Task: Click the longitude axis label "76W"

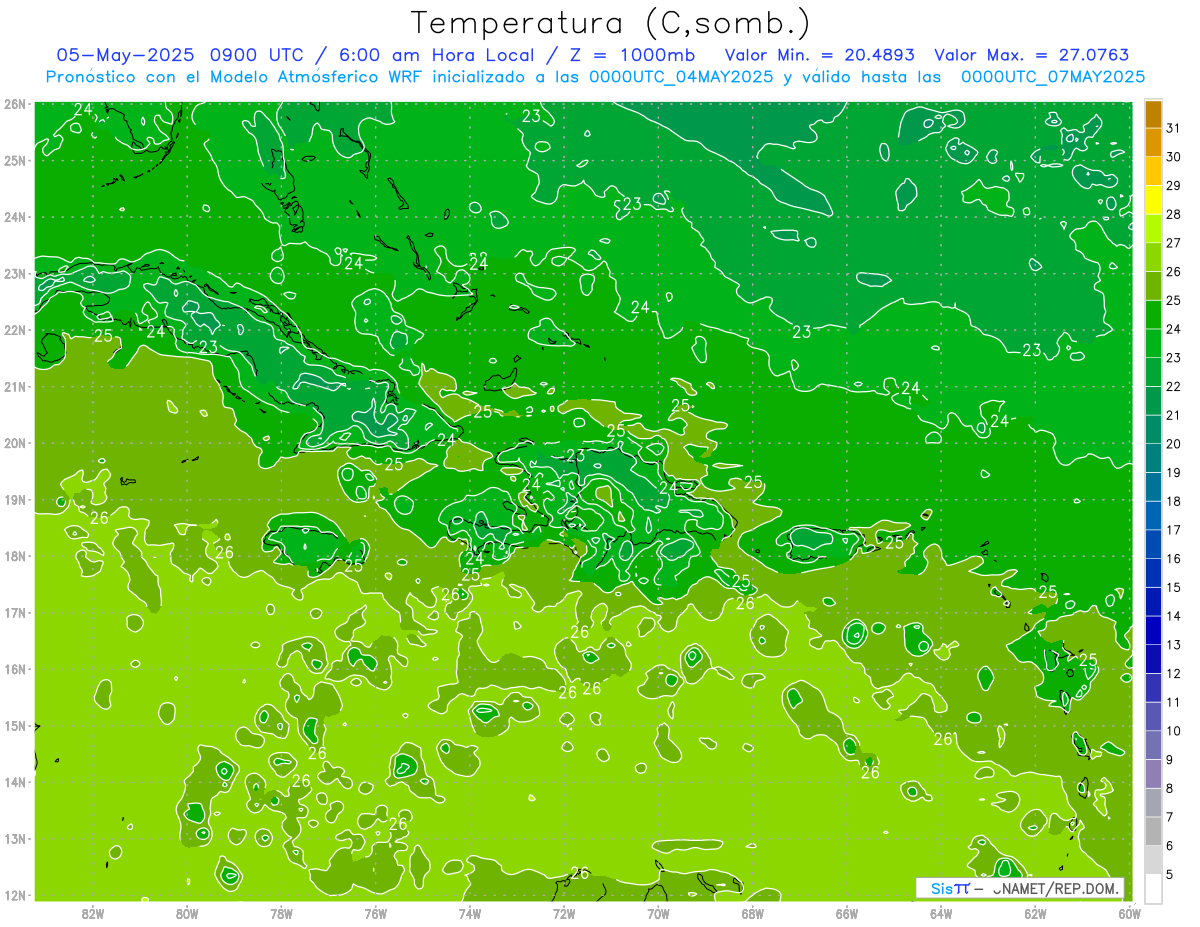Action: (x=375, y=914)
